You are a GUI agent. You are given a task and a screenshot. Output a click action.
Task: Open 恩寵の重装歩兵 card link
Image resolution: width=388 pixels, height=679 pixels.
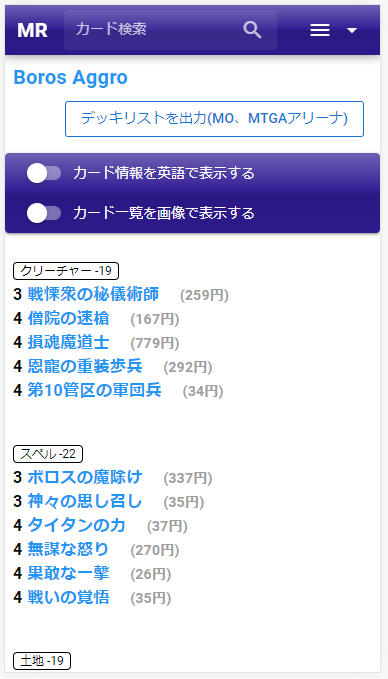point(85,367)
